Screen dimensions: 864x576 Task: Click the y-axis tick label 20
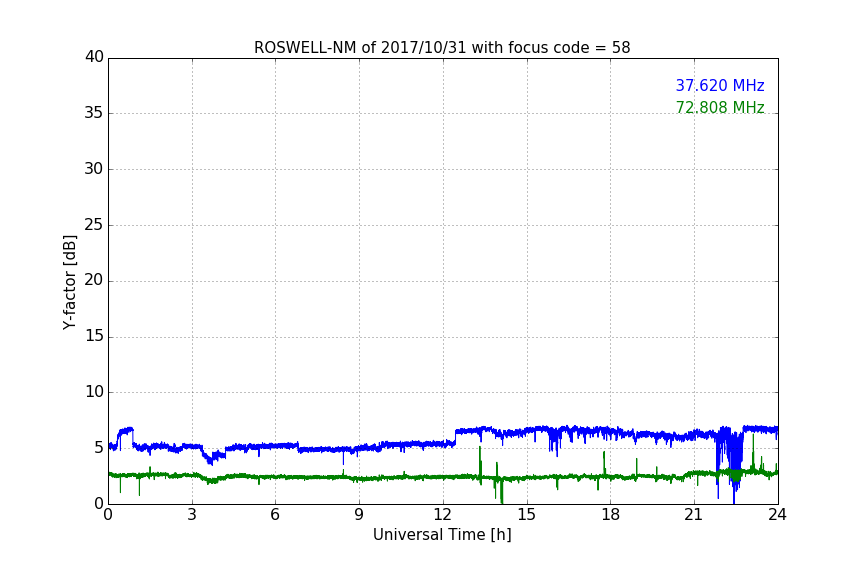94,281
